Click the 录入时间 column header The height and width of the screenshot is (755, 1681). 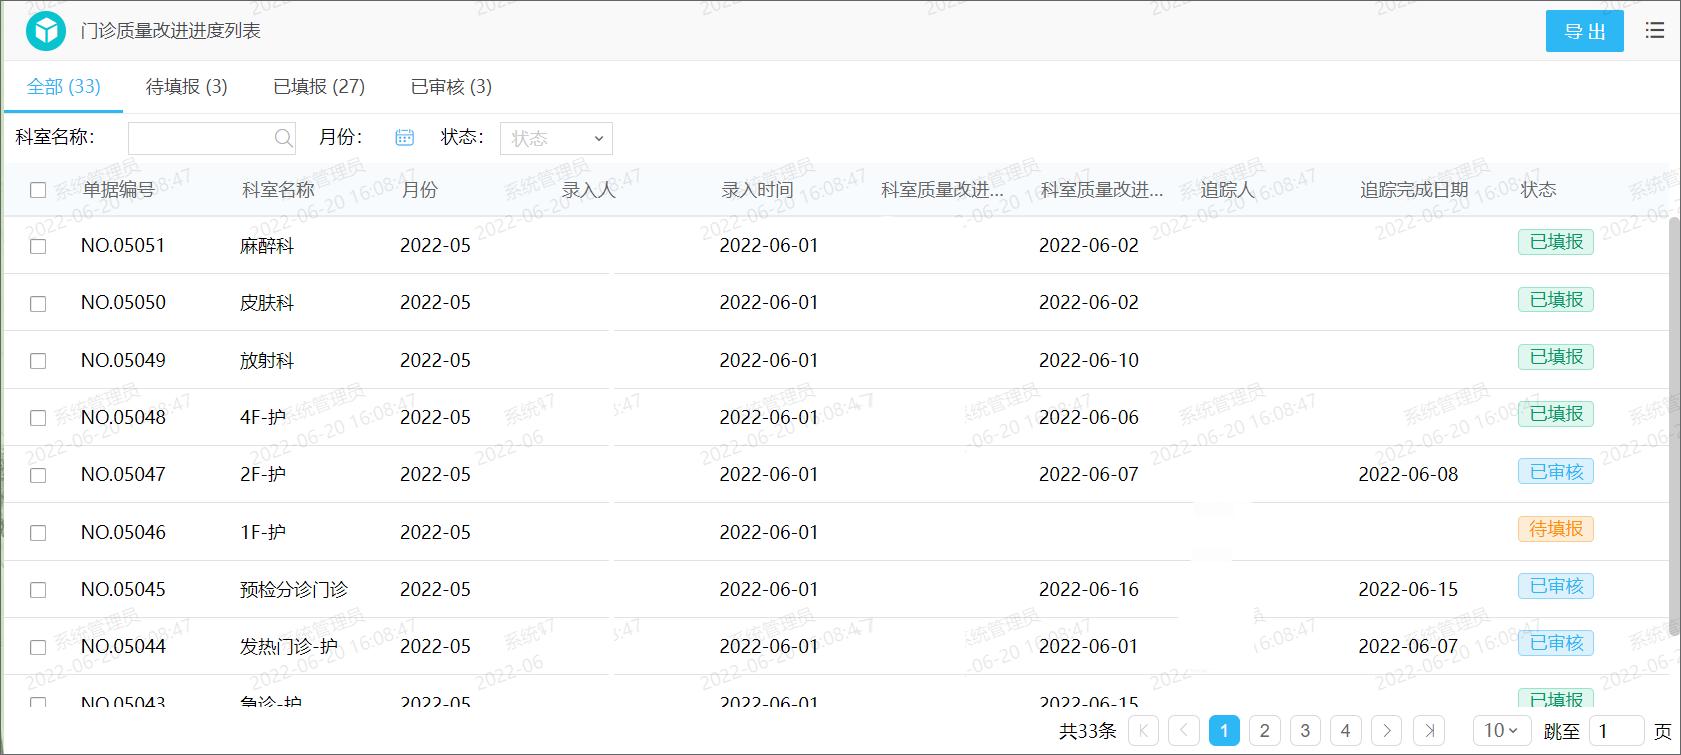pos(757,190)
